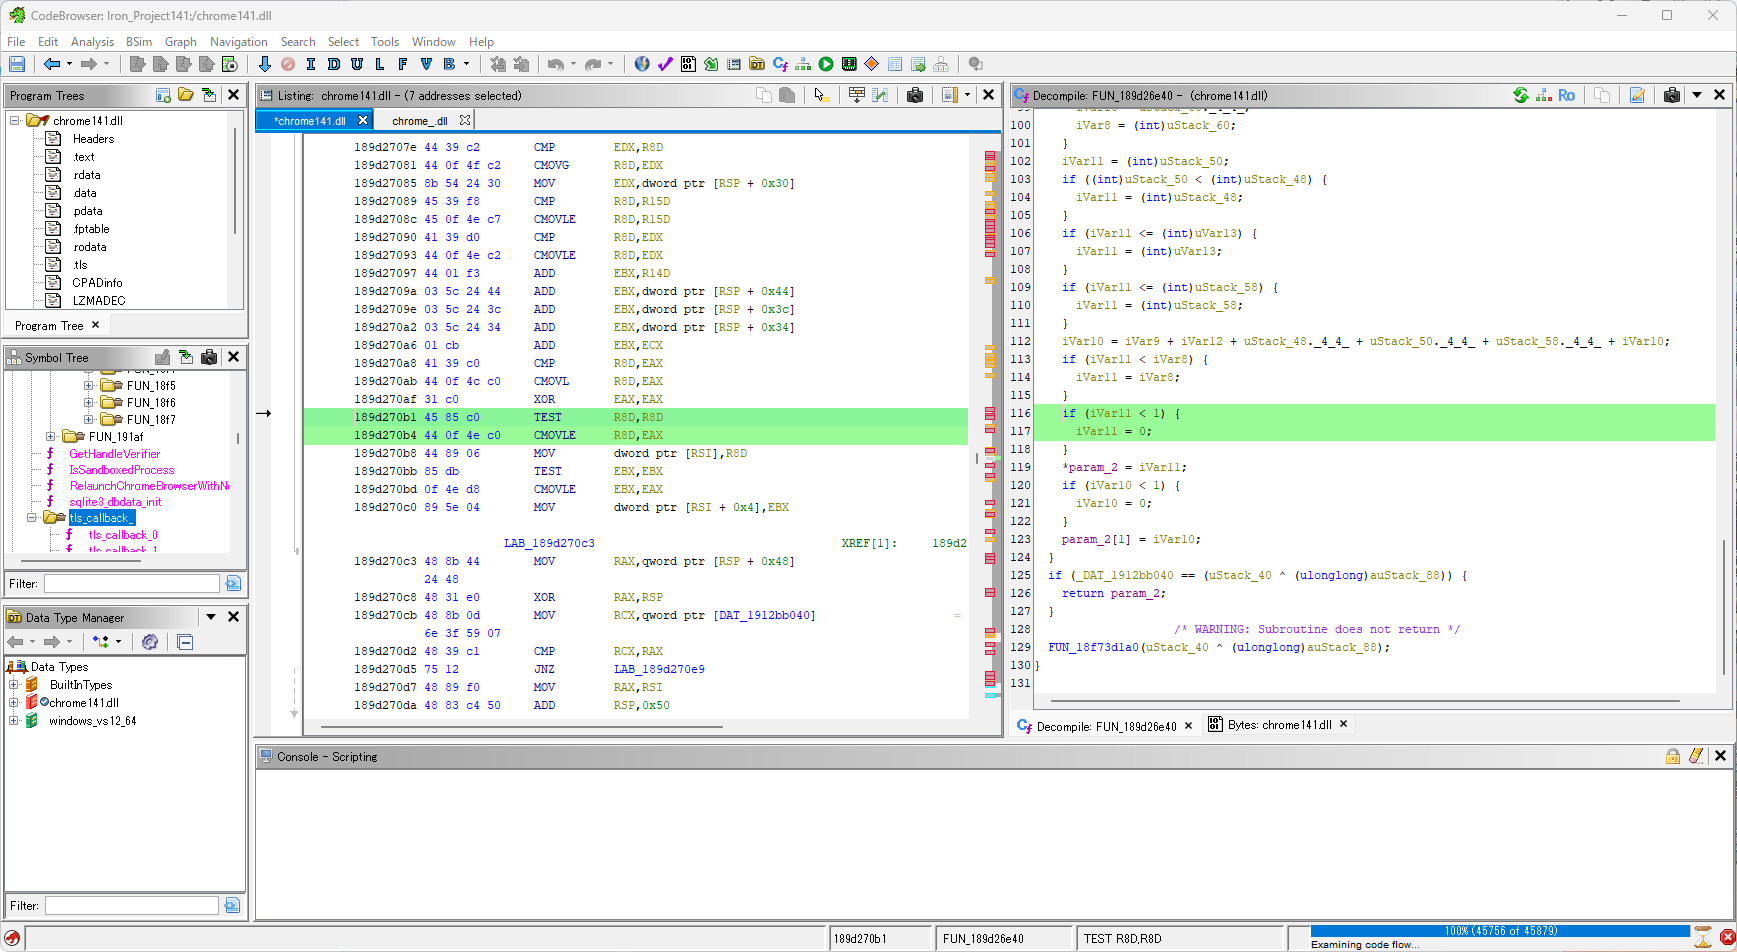
Task: Collapse the tls_callback_ folder node
Action: 32,518
